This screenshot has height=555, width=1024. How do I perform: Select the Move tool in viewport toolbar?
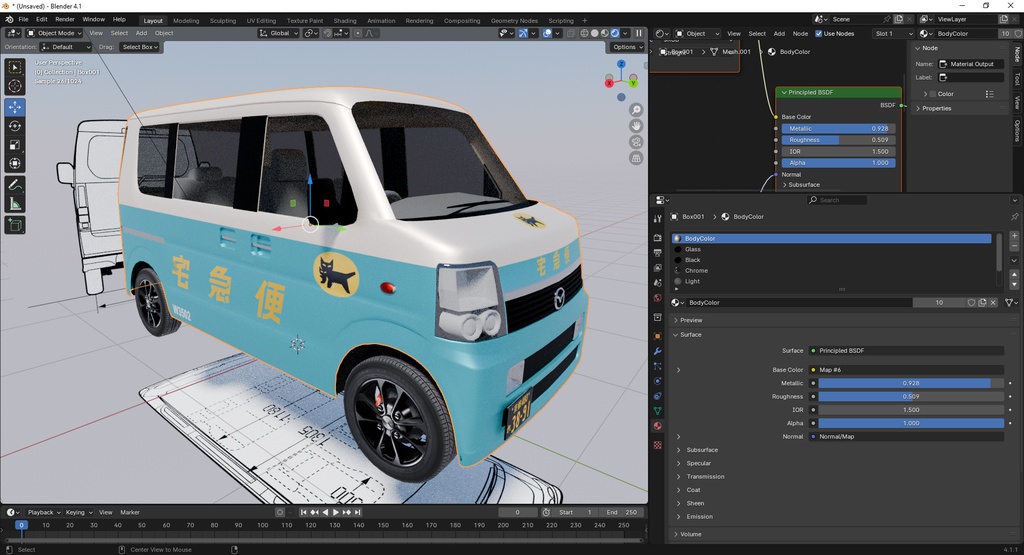click(x=15, y=107)
